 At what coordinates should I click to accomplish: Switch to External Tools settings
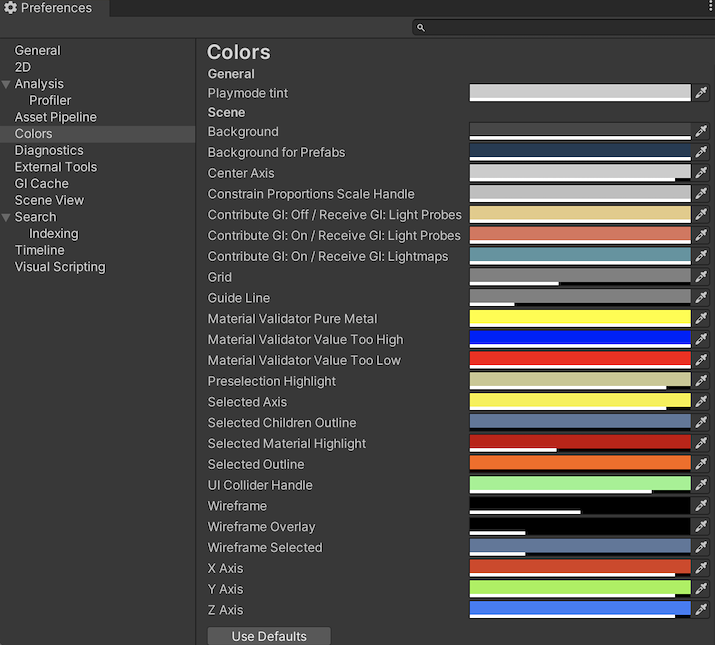point(56,167)
